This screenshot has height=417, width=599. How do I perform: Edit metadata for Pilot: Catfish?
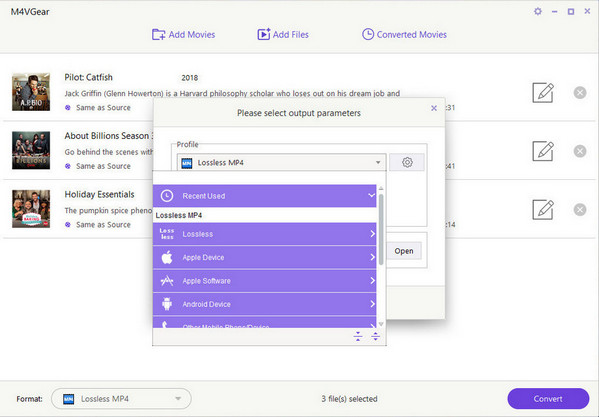pos(543,92)
